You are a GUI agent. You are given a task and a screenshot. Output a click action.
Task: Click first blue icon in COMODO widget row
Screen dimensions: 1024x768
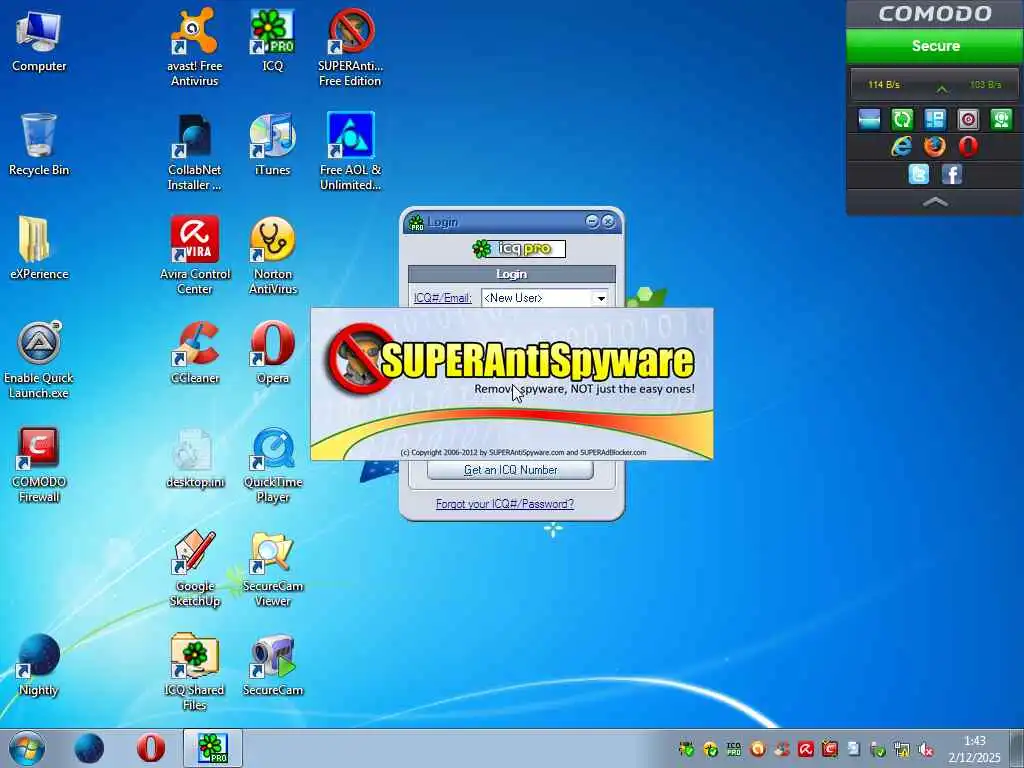(x=869, y=120)
